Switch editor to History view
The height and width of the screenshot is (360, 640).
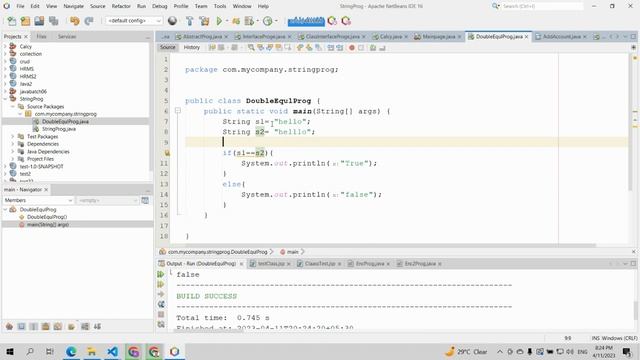tap(191, 47)
